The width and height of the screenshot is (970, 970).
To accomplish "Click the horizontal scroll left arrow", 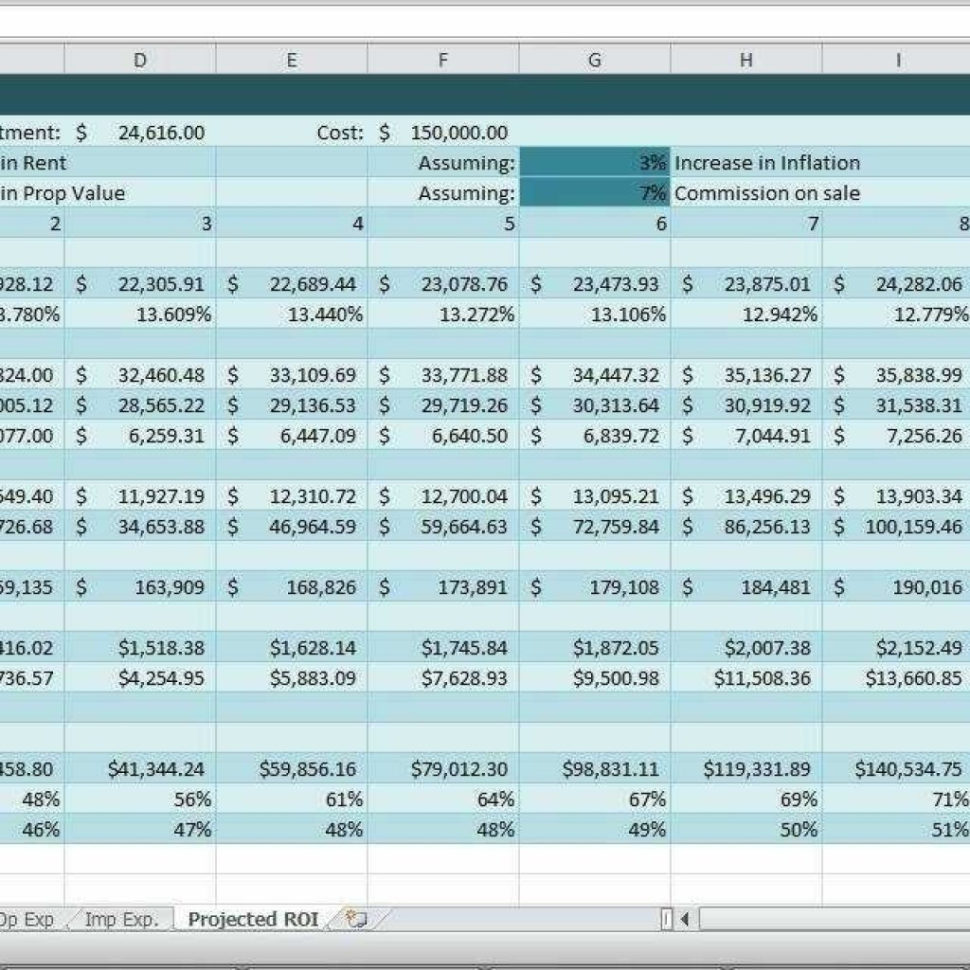I will coord(686,917).
